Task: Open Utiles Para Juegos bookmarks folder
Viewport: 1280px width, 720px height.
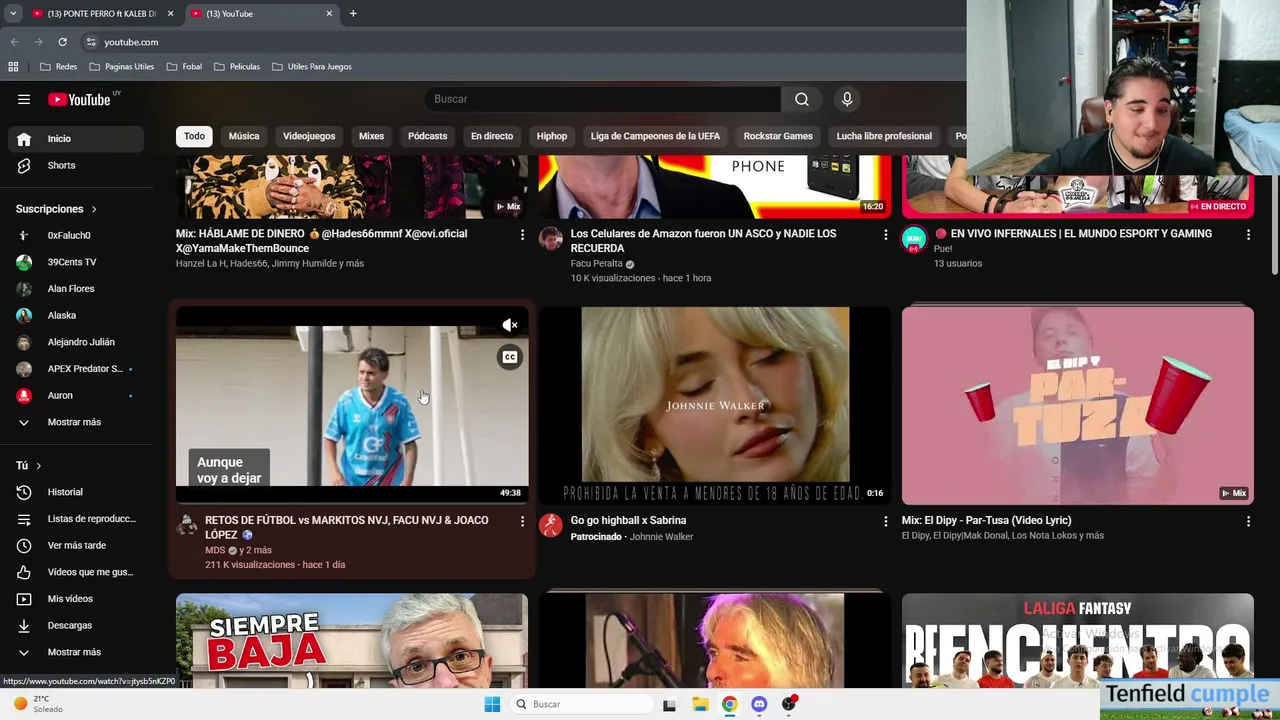Action: coord(311,67)
